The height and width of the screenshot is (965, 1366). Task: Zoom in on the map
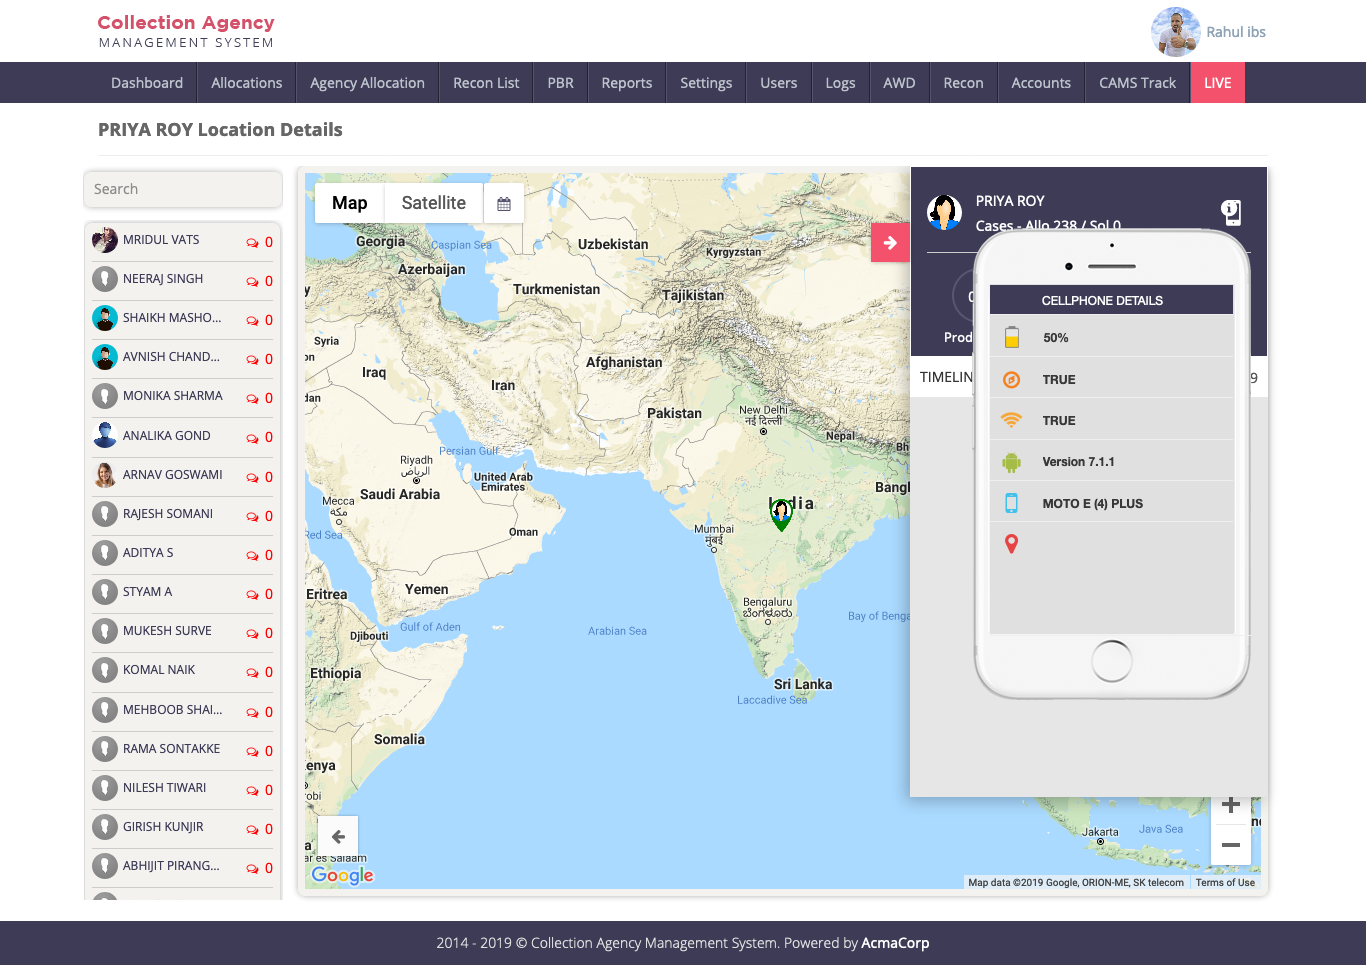click(1231, 805)
